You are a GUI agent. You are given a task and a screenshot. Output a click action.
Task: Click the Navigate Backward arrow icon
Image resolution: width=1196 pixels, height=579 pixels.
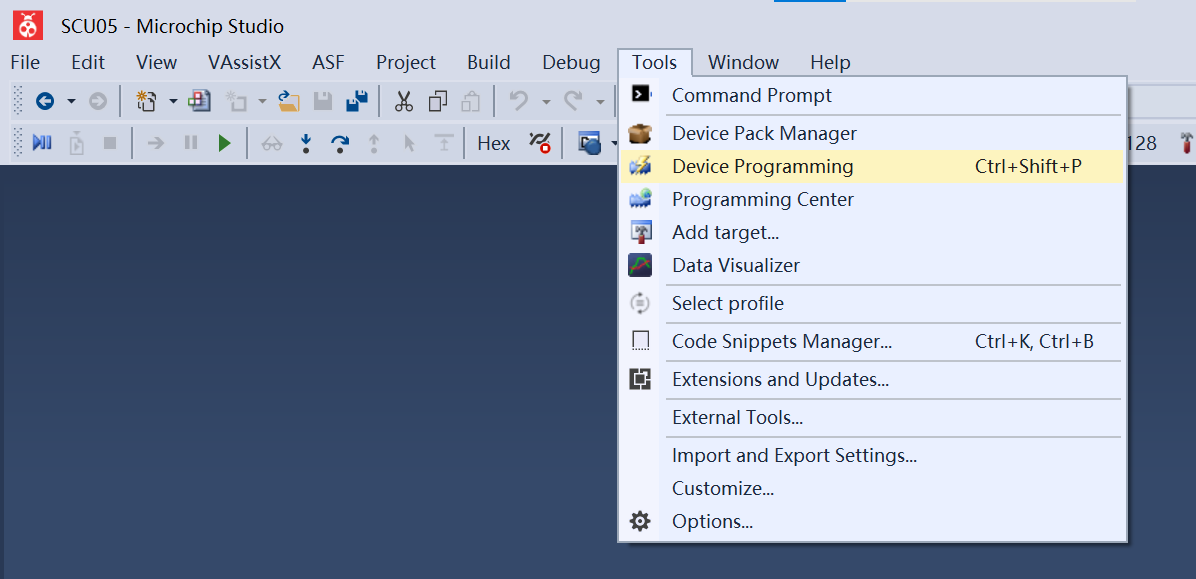tap(45, 101)
